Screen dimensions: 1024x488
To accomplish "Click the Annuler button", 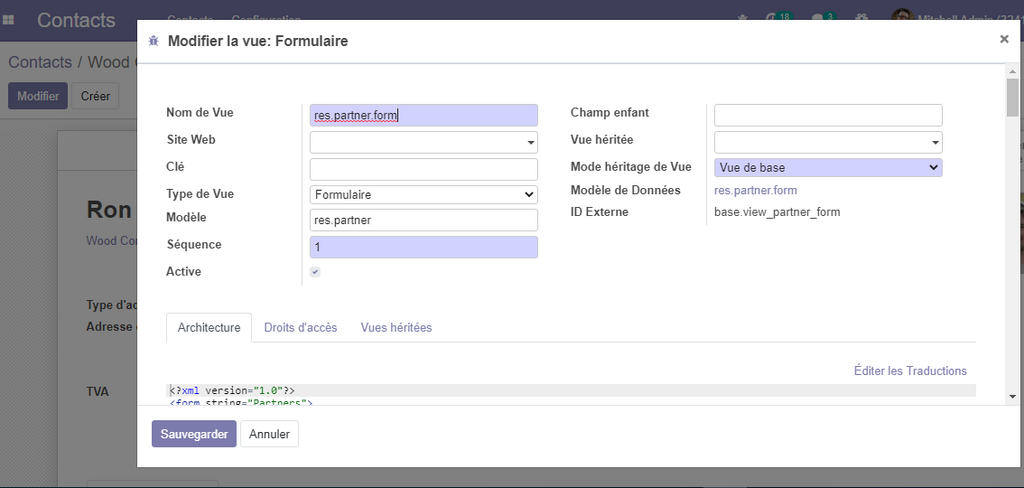I will pyautogui.click(x=269, y=434).
